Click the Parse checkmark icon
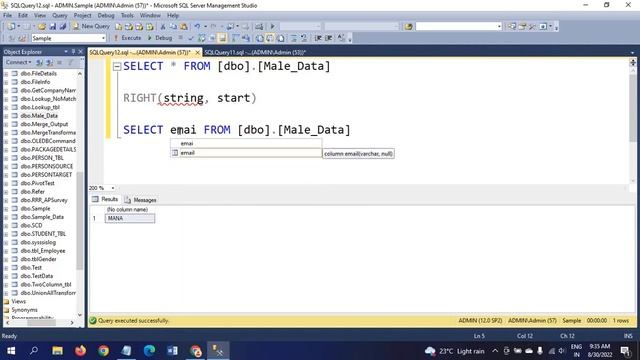This screenshot has height=360, width=640. pos(191,38)
